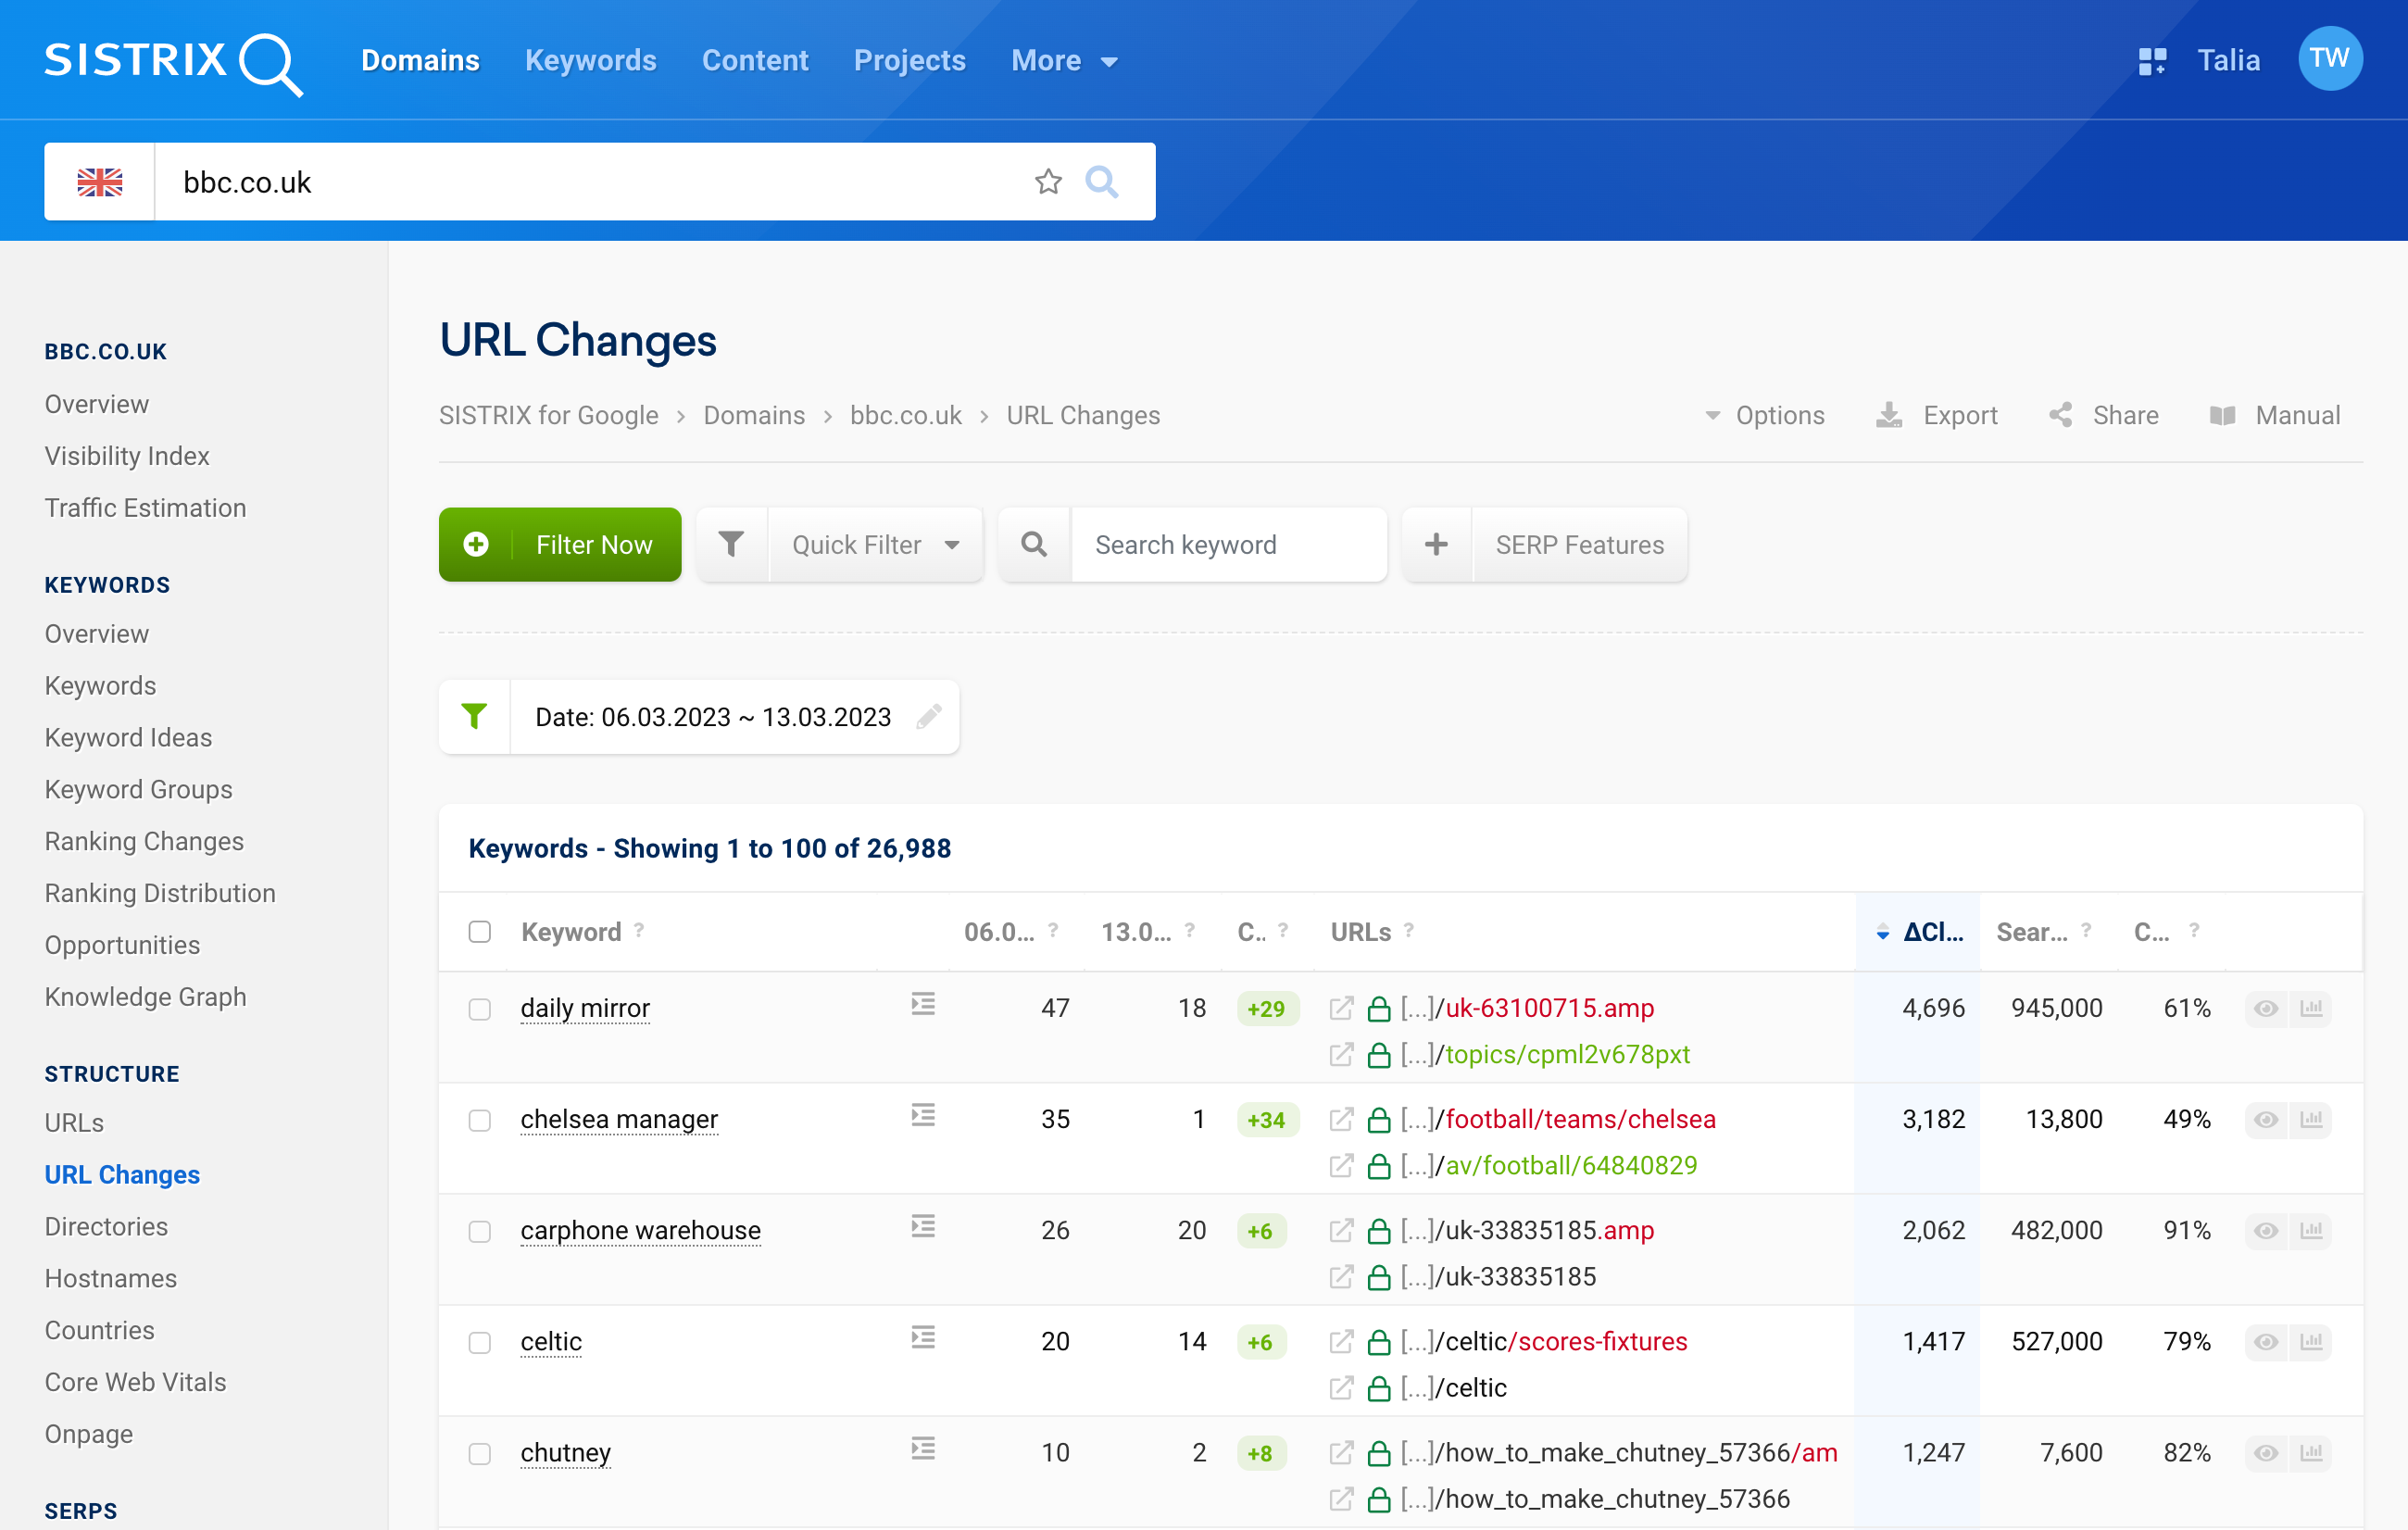Open the daily mirror keyword link
The image size is (2408, 1530).
(x=585, y=1008)
